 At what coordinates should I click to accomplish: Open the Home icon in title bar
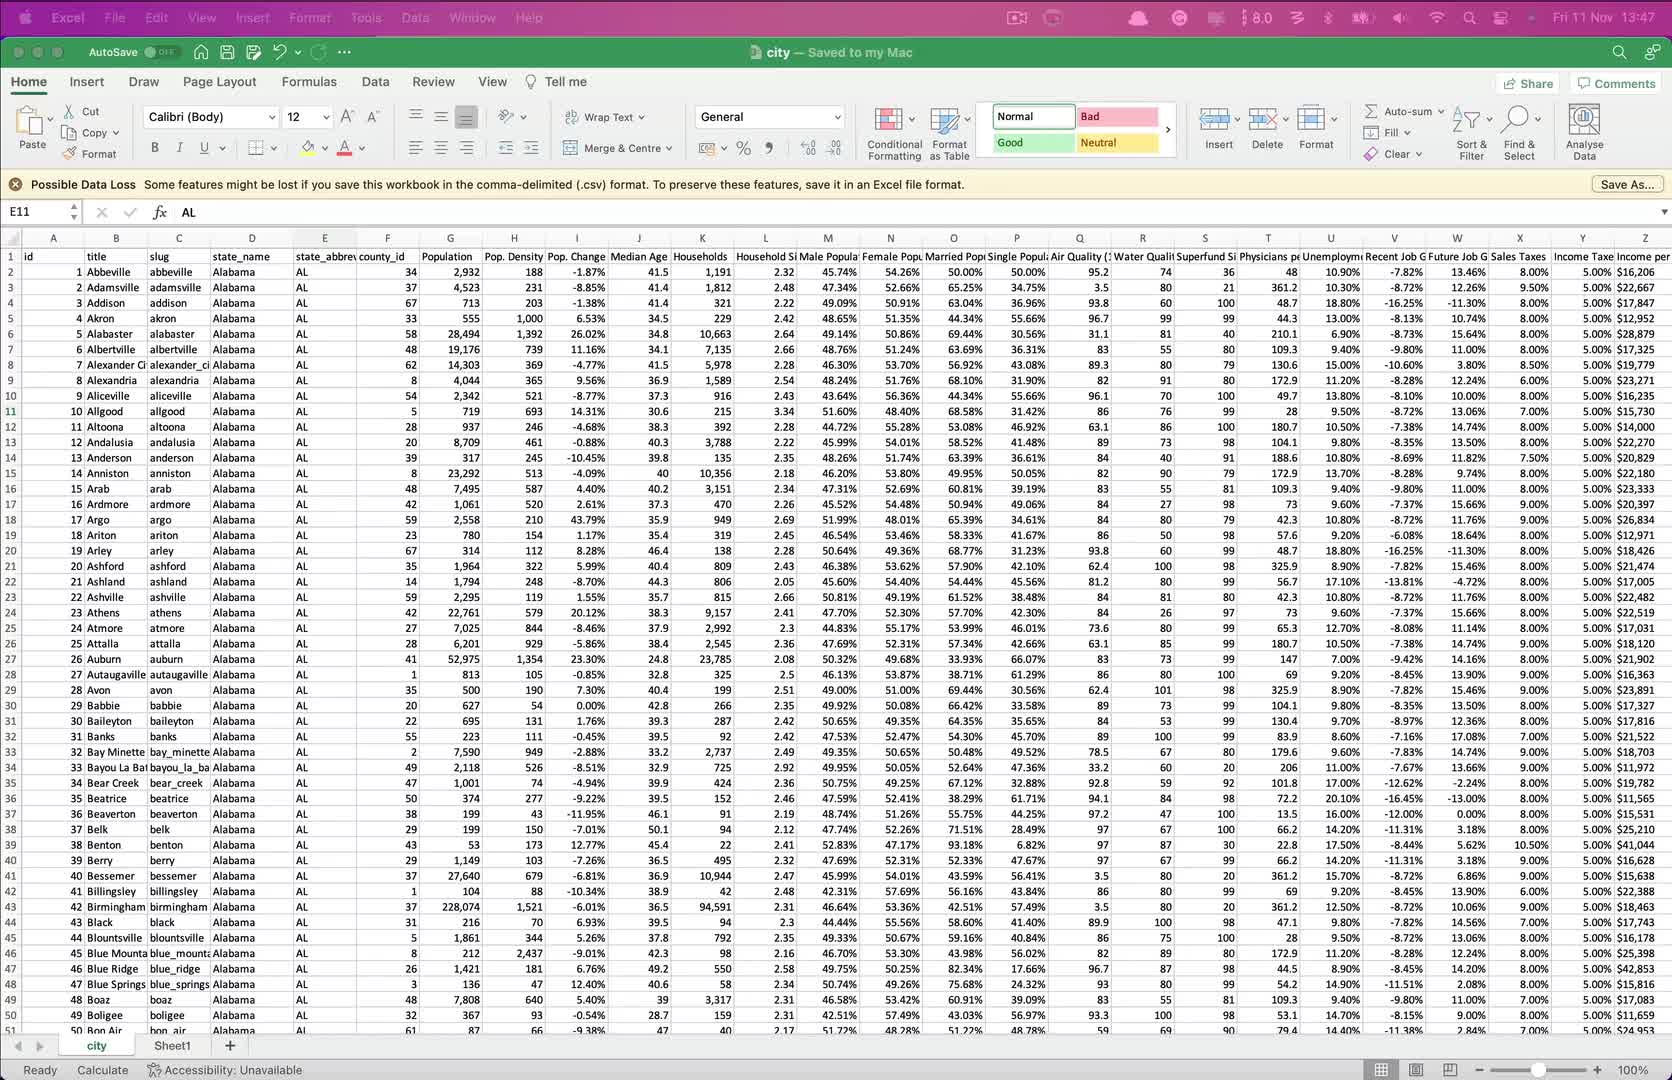click(201, 52)
